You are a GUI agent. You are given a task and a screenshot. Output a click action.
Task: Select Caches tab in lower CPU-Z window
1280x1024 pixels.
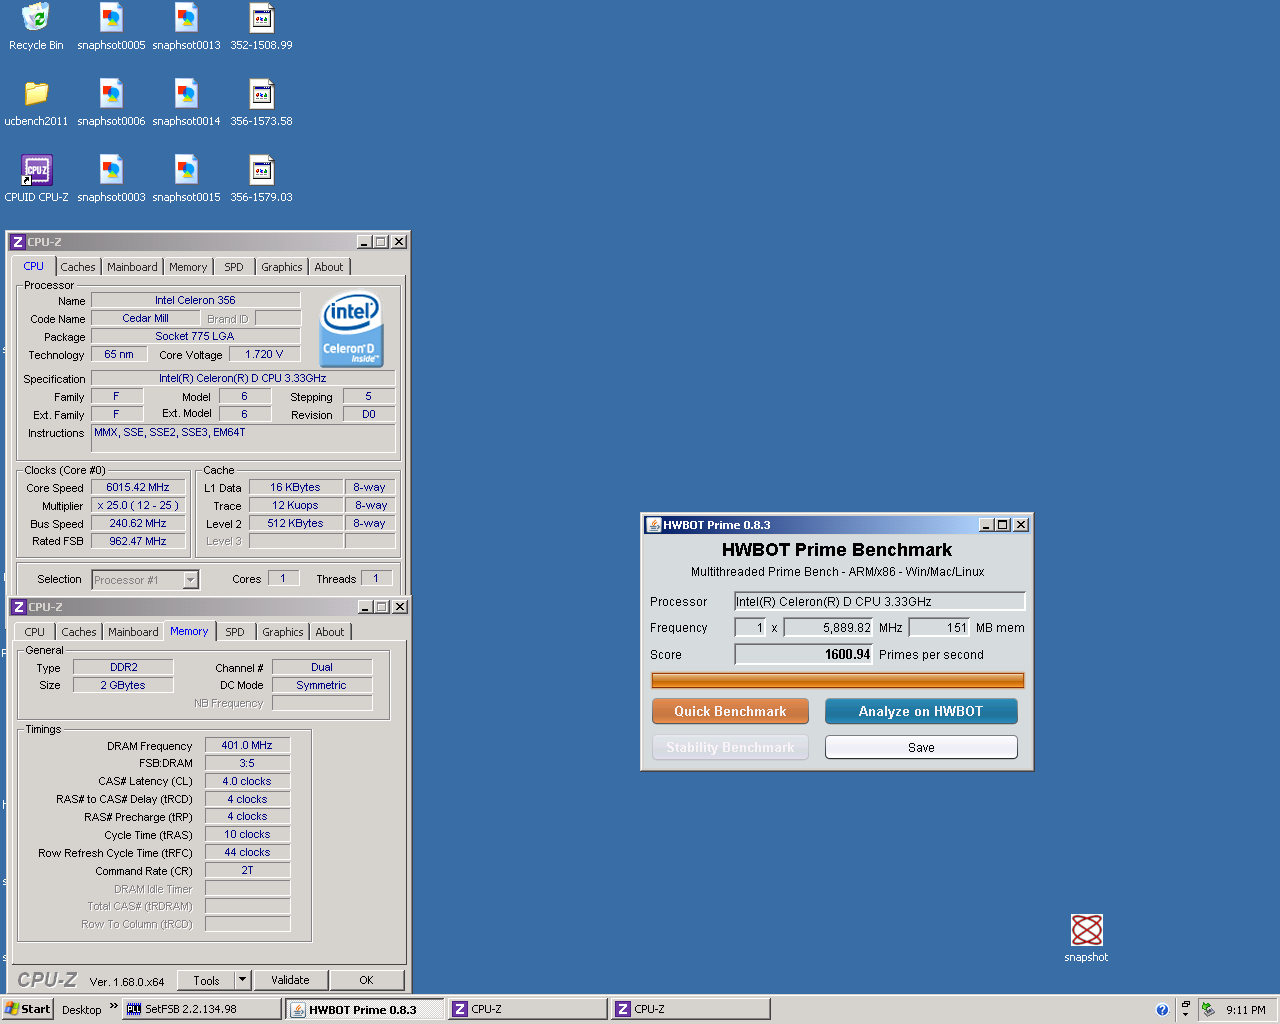[79, 632]
